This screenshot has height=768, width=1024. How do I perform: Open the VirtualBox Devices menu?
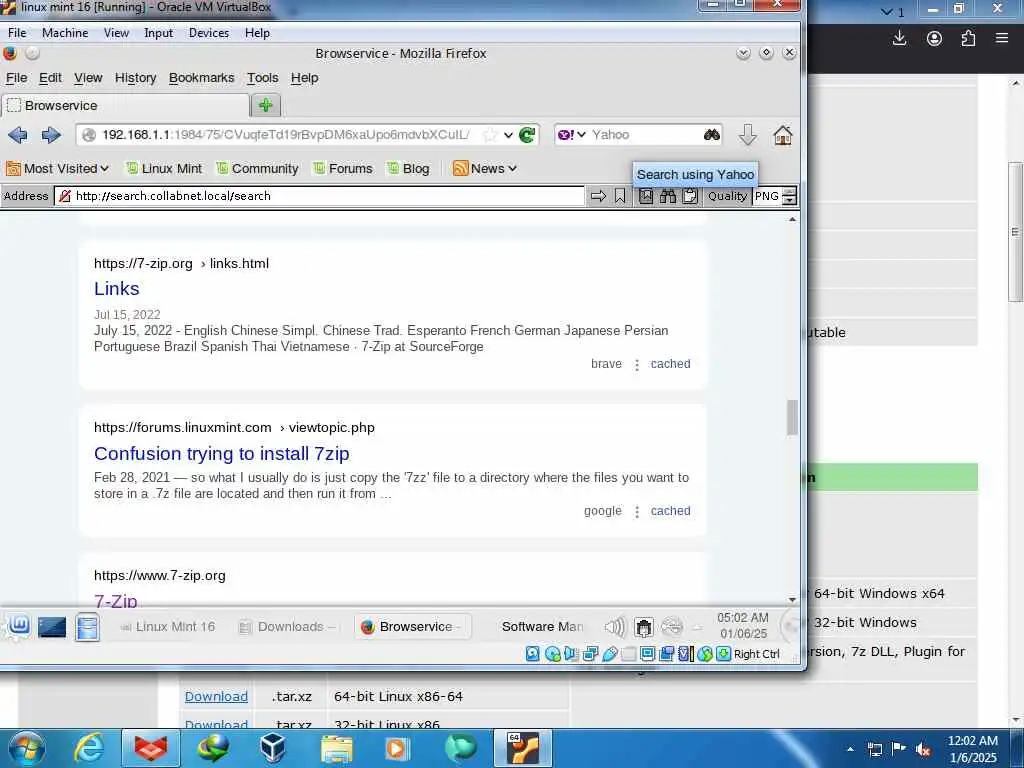pos(208,33)
